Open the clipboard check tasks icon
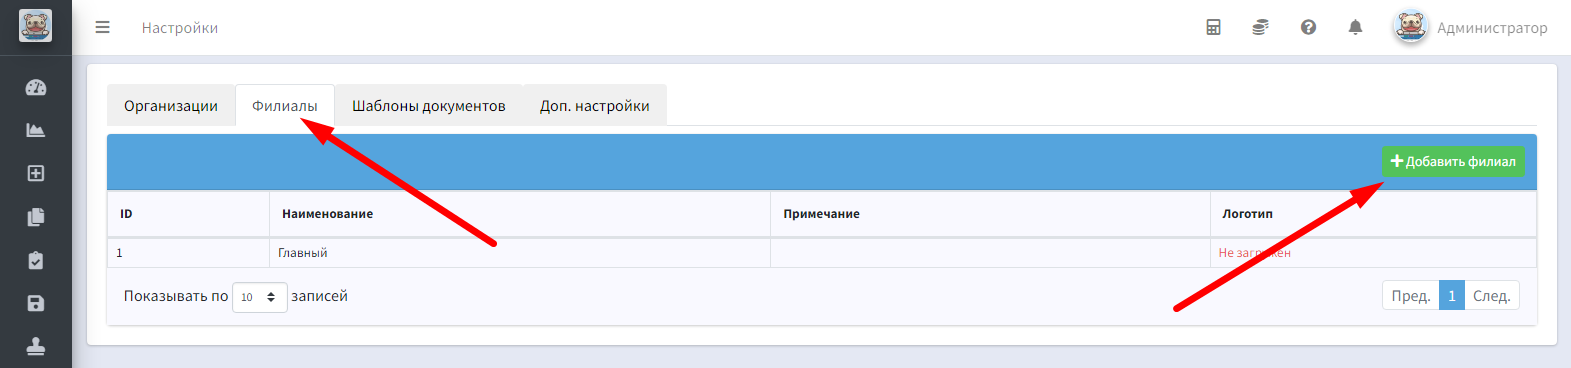 pos(36,260)
